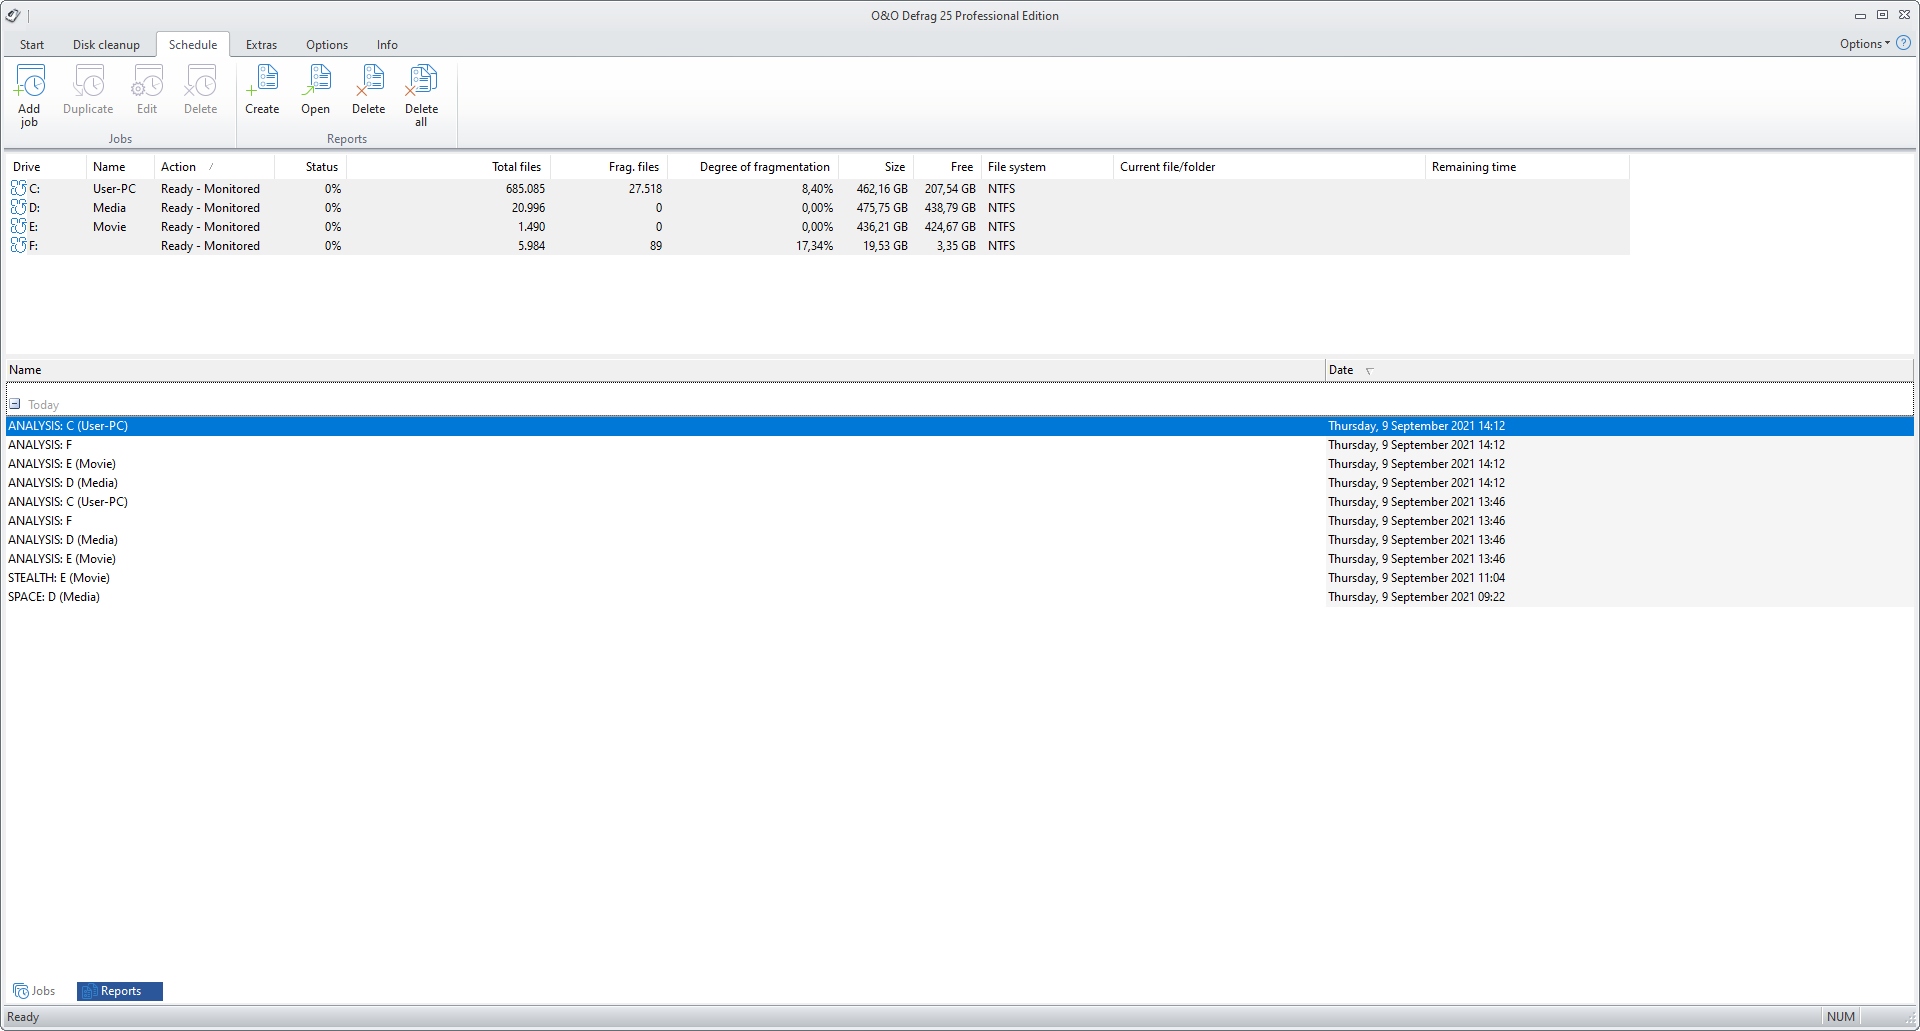
Task: Click the Movie drive name cell
Action: [109, 226]
